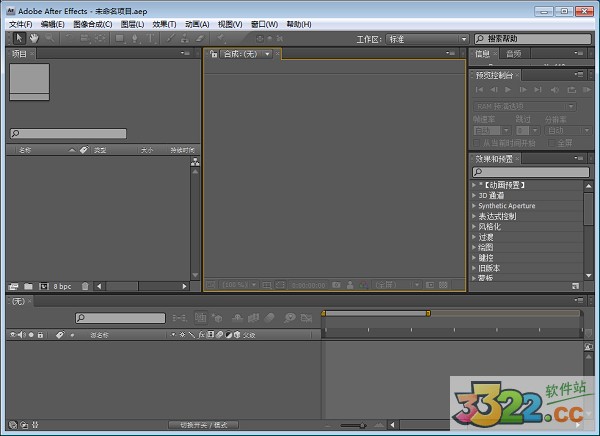Viewport: 600px width, 436px height.
Task: Select the Selection arrow tool
Action: click(17, 38)
